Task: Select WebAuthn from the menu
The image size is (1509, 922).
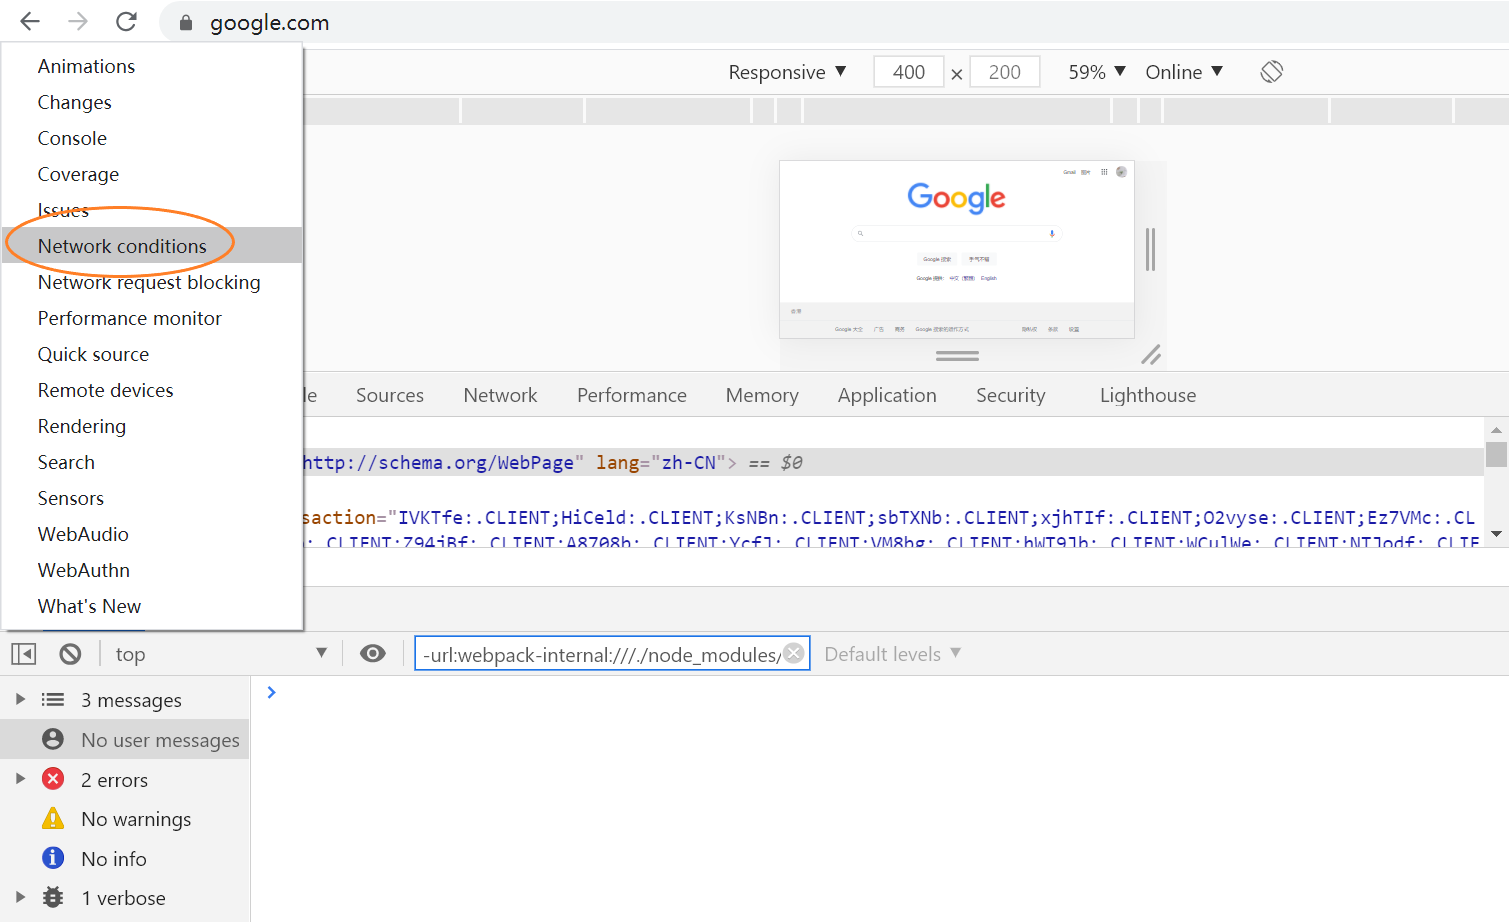Action: [152, 570]
